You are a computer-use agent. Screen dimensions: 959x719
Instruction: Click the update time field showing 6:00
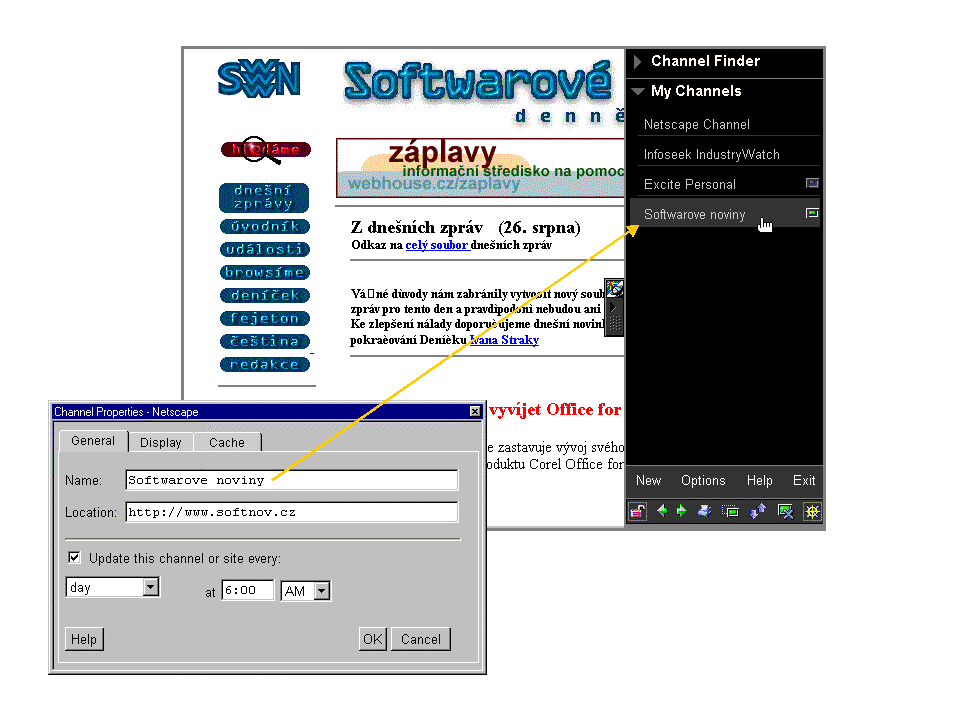[247, 591]
